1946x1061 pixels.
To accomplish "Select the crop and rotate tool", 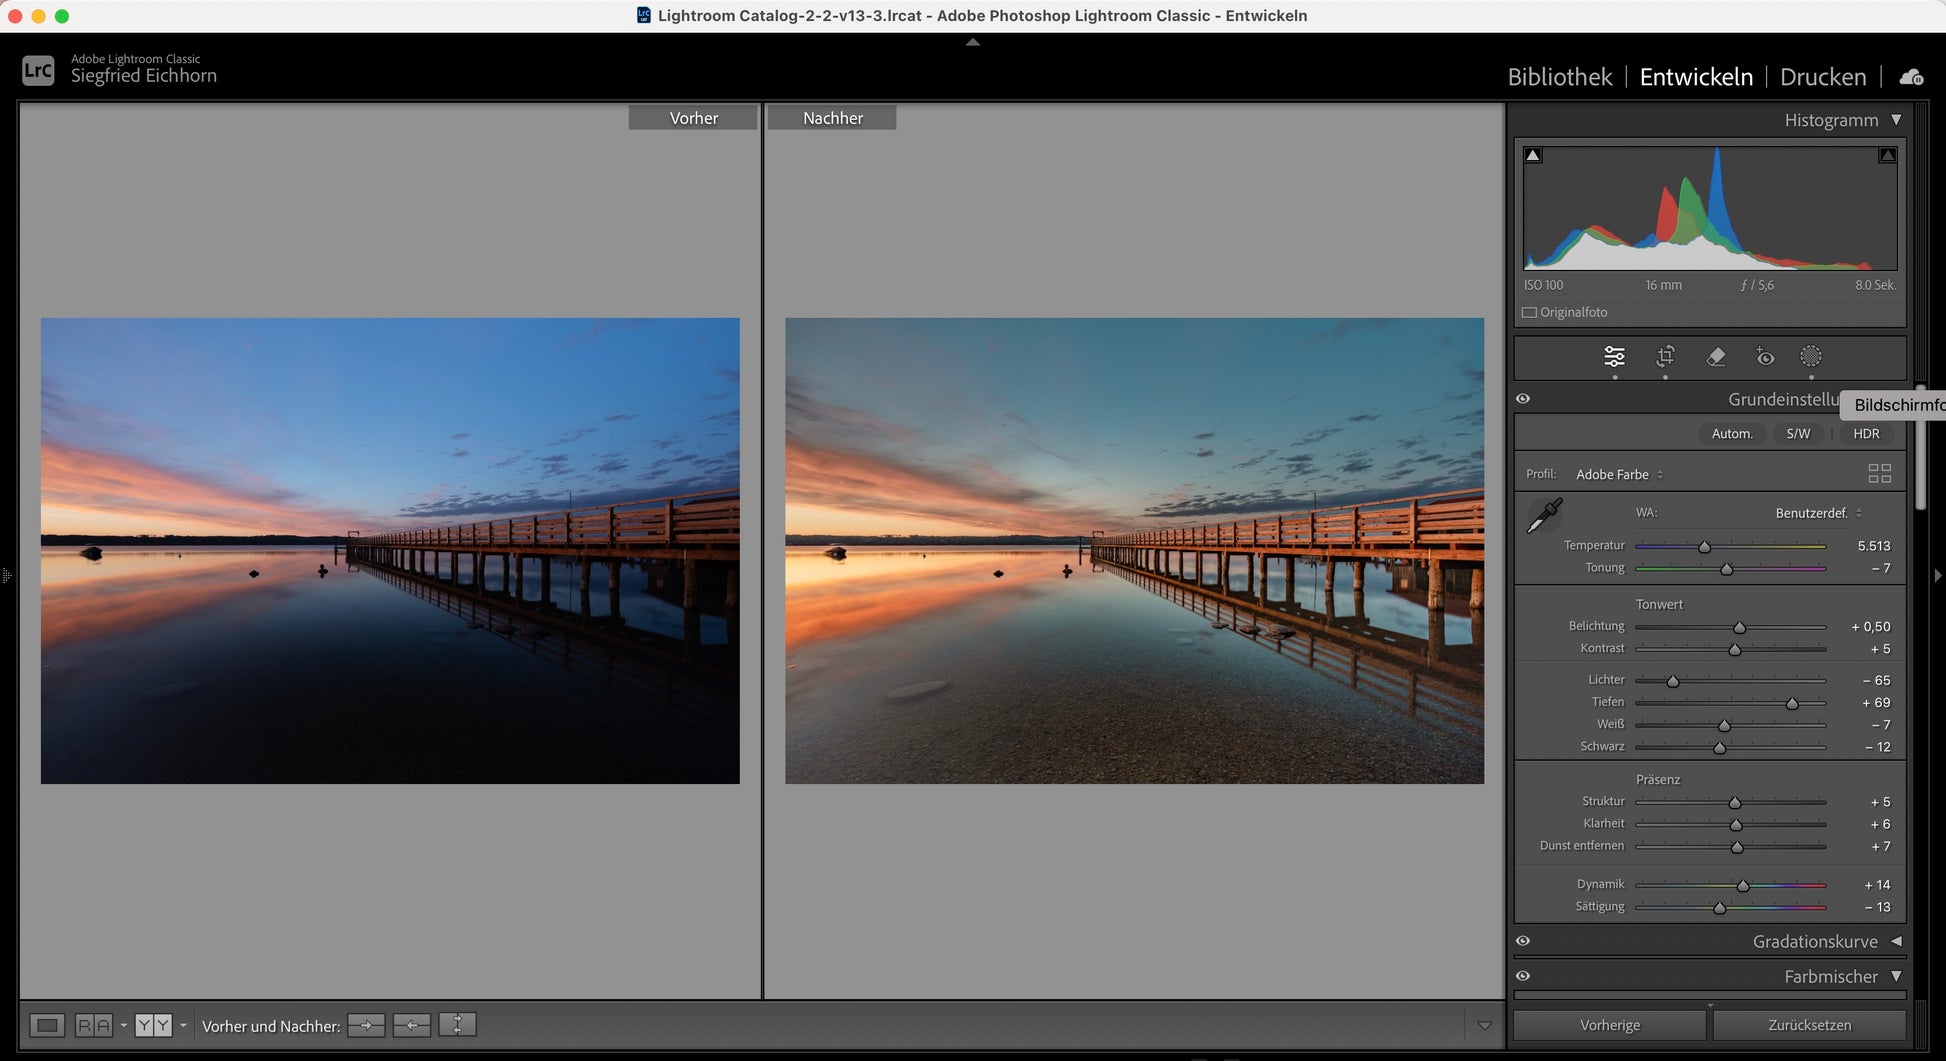I will pos(1665,357).
